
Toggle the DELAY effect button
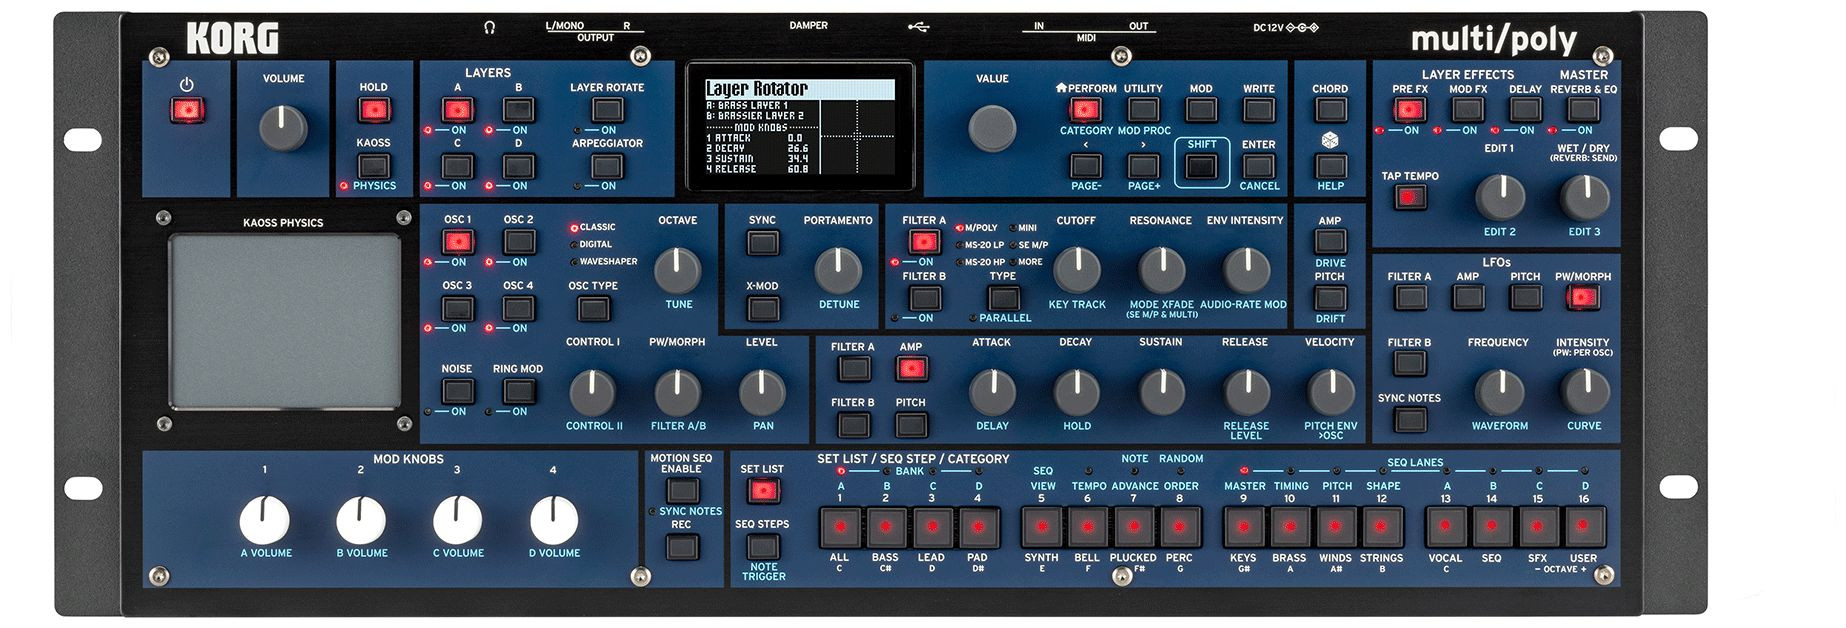[1525, 110]
